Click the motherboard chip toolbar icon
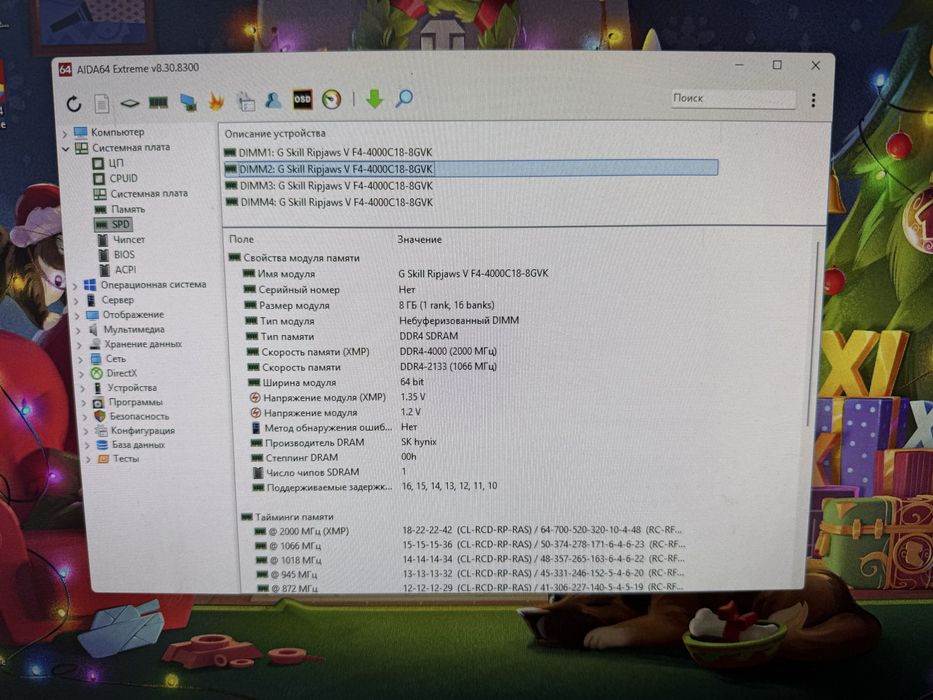 (130, 104)
